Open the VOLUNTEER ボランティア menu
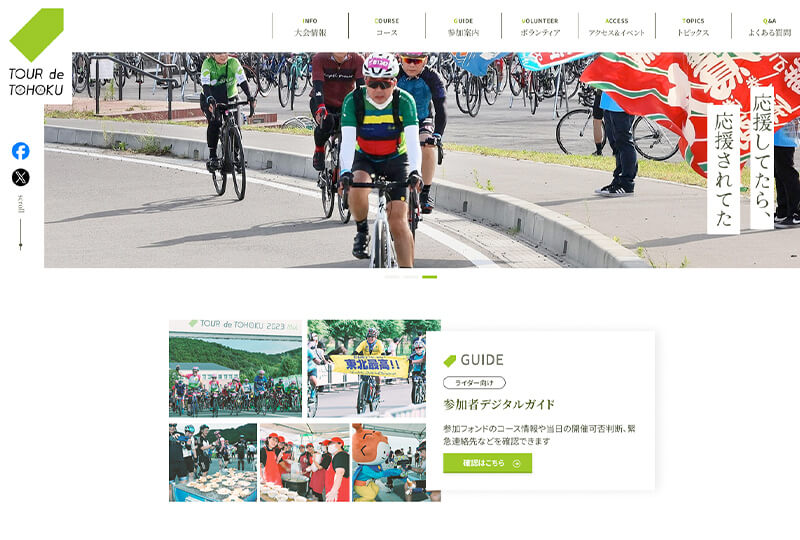The width and height of the screenshot is (800, 540). tap(540, 27)
